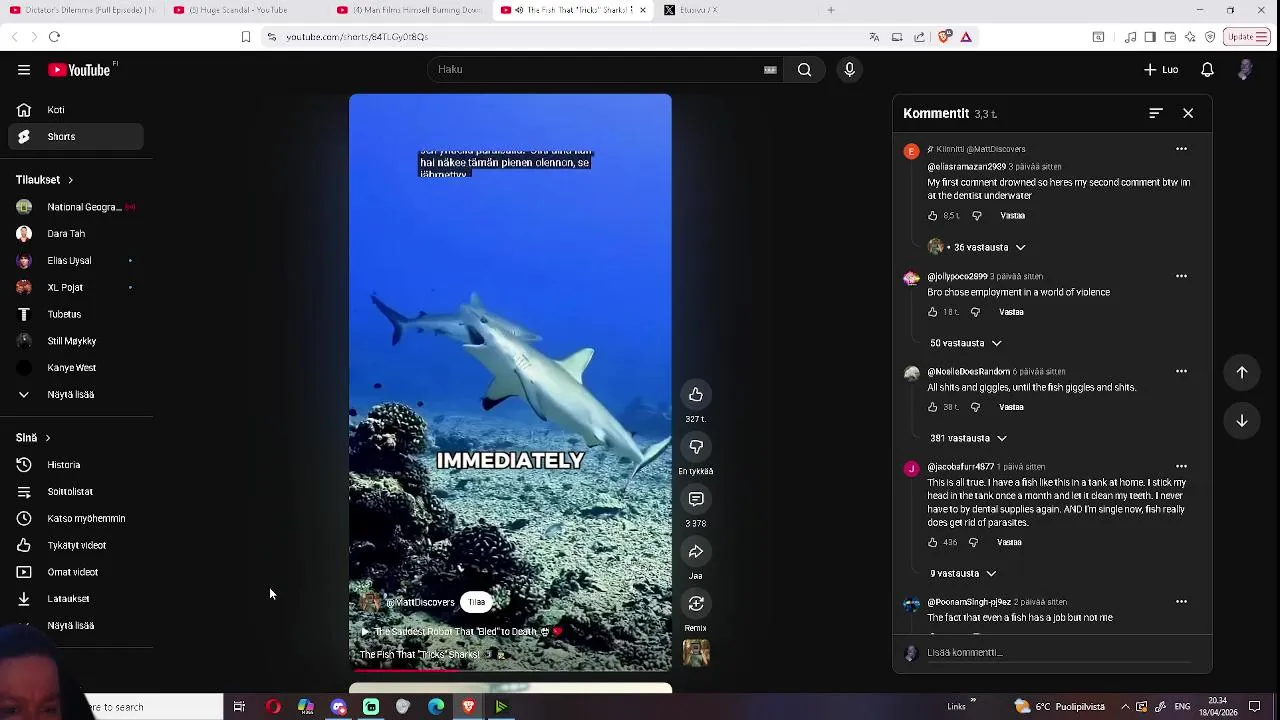Click the comments icon showing 3 378
Image resolution: width=1280 pixels, height=720 pixels.
click(x=696, y=499)
